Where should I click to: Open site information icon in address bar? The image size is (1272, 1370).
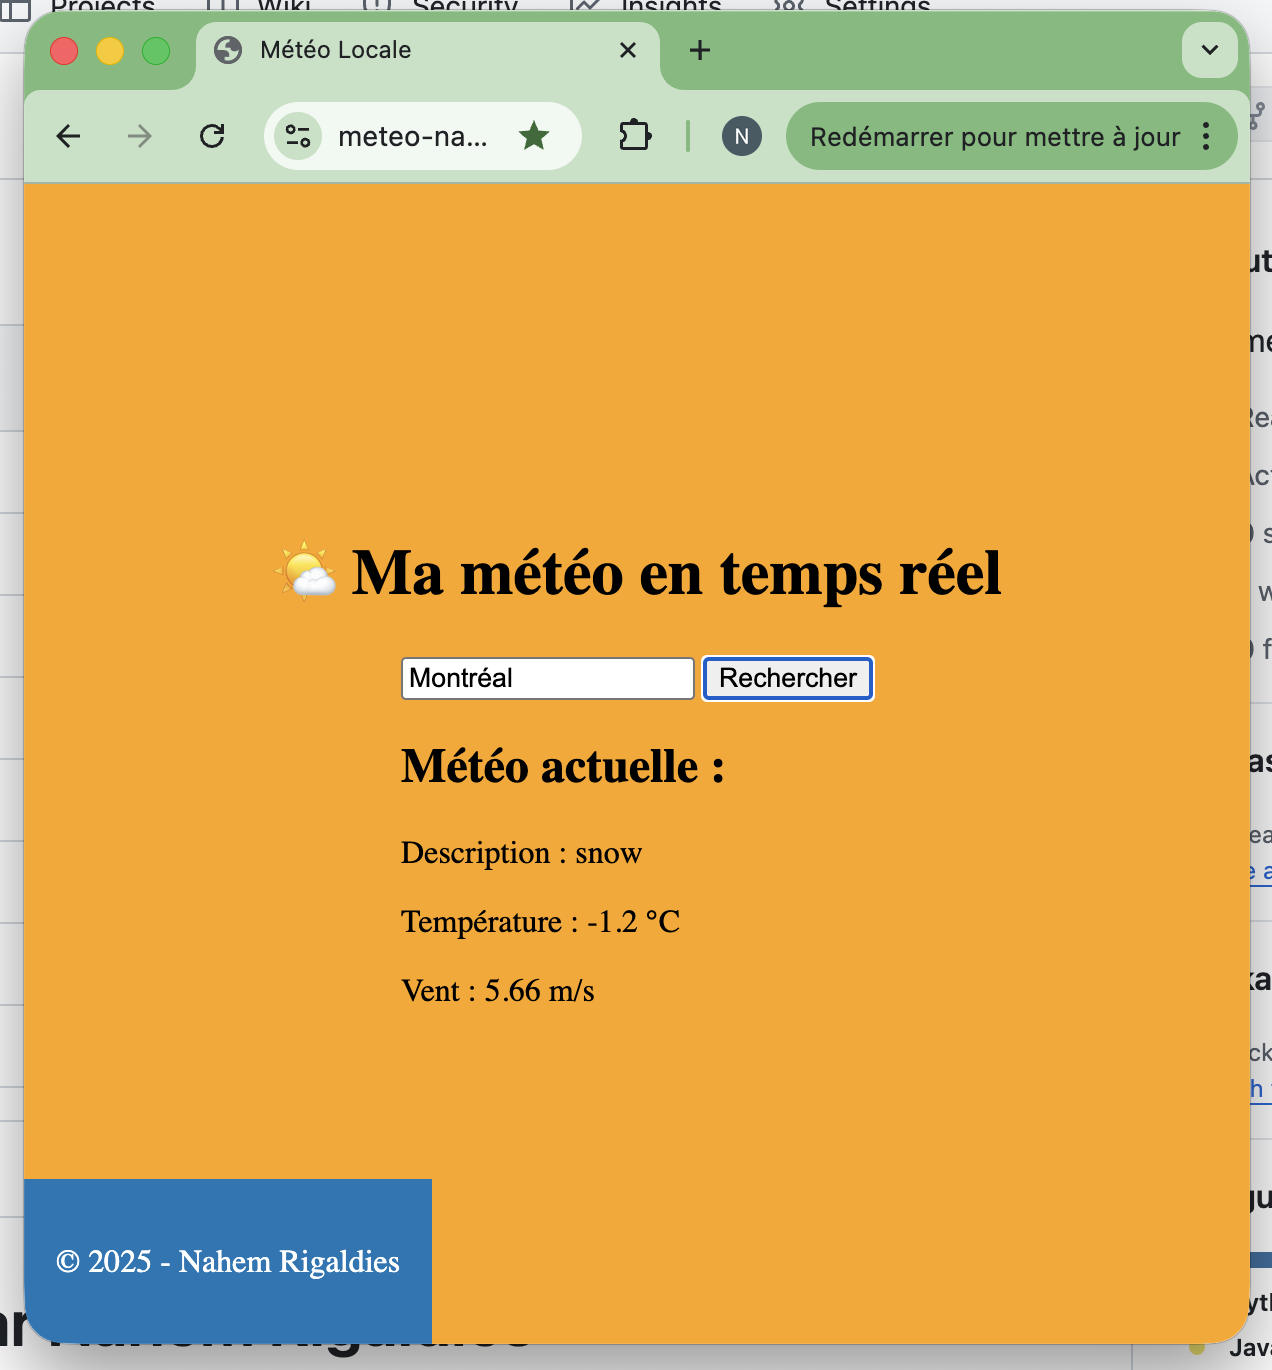tap(298, 136)
